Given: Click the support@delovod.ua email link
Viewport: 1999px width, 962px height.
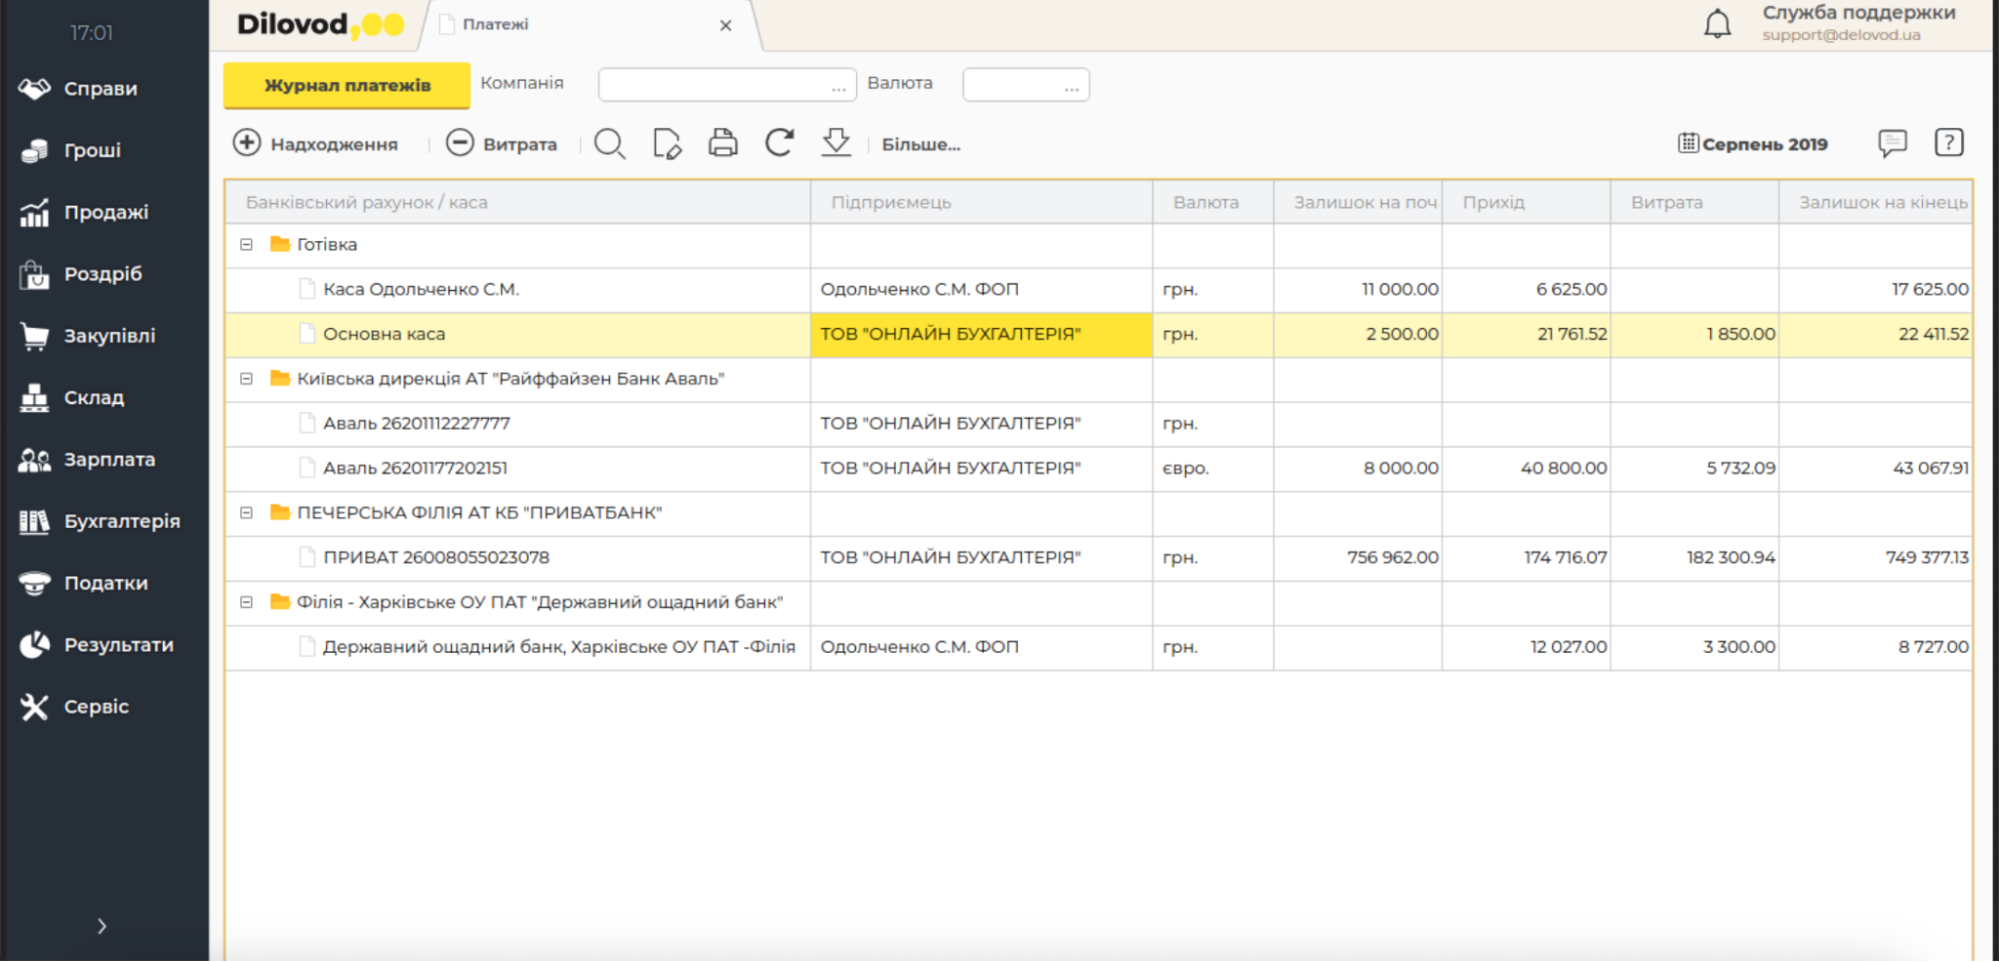Looking at the screenshot, I should click(1841, 35).
